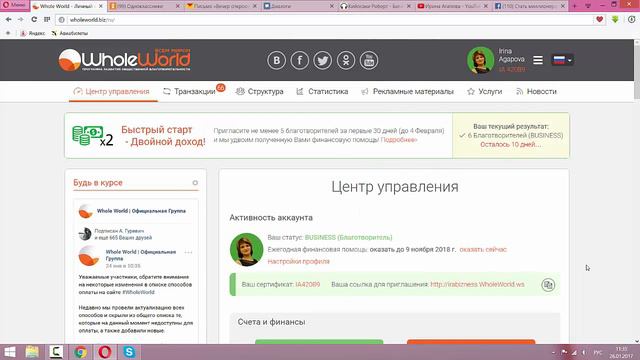Bookmark page with the heart icon
This screenshot has height=360, width=640.
coord(599,19)
